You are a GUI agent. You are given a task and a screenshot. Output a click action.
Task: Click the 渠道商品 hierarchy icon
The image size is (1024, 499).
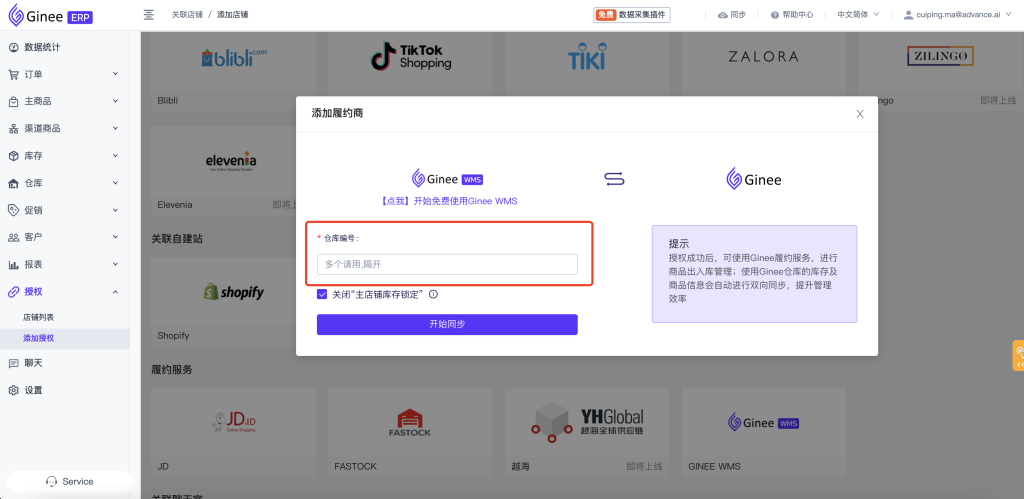(13, 129)
